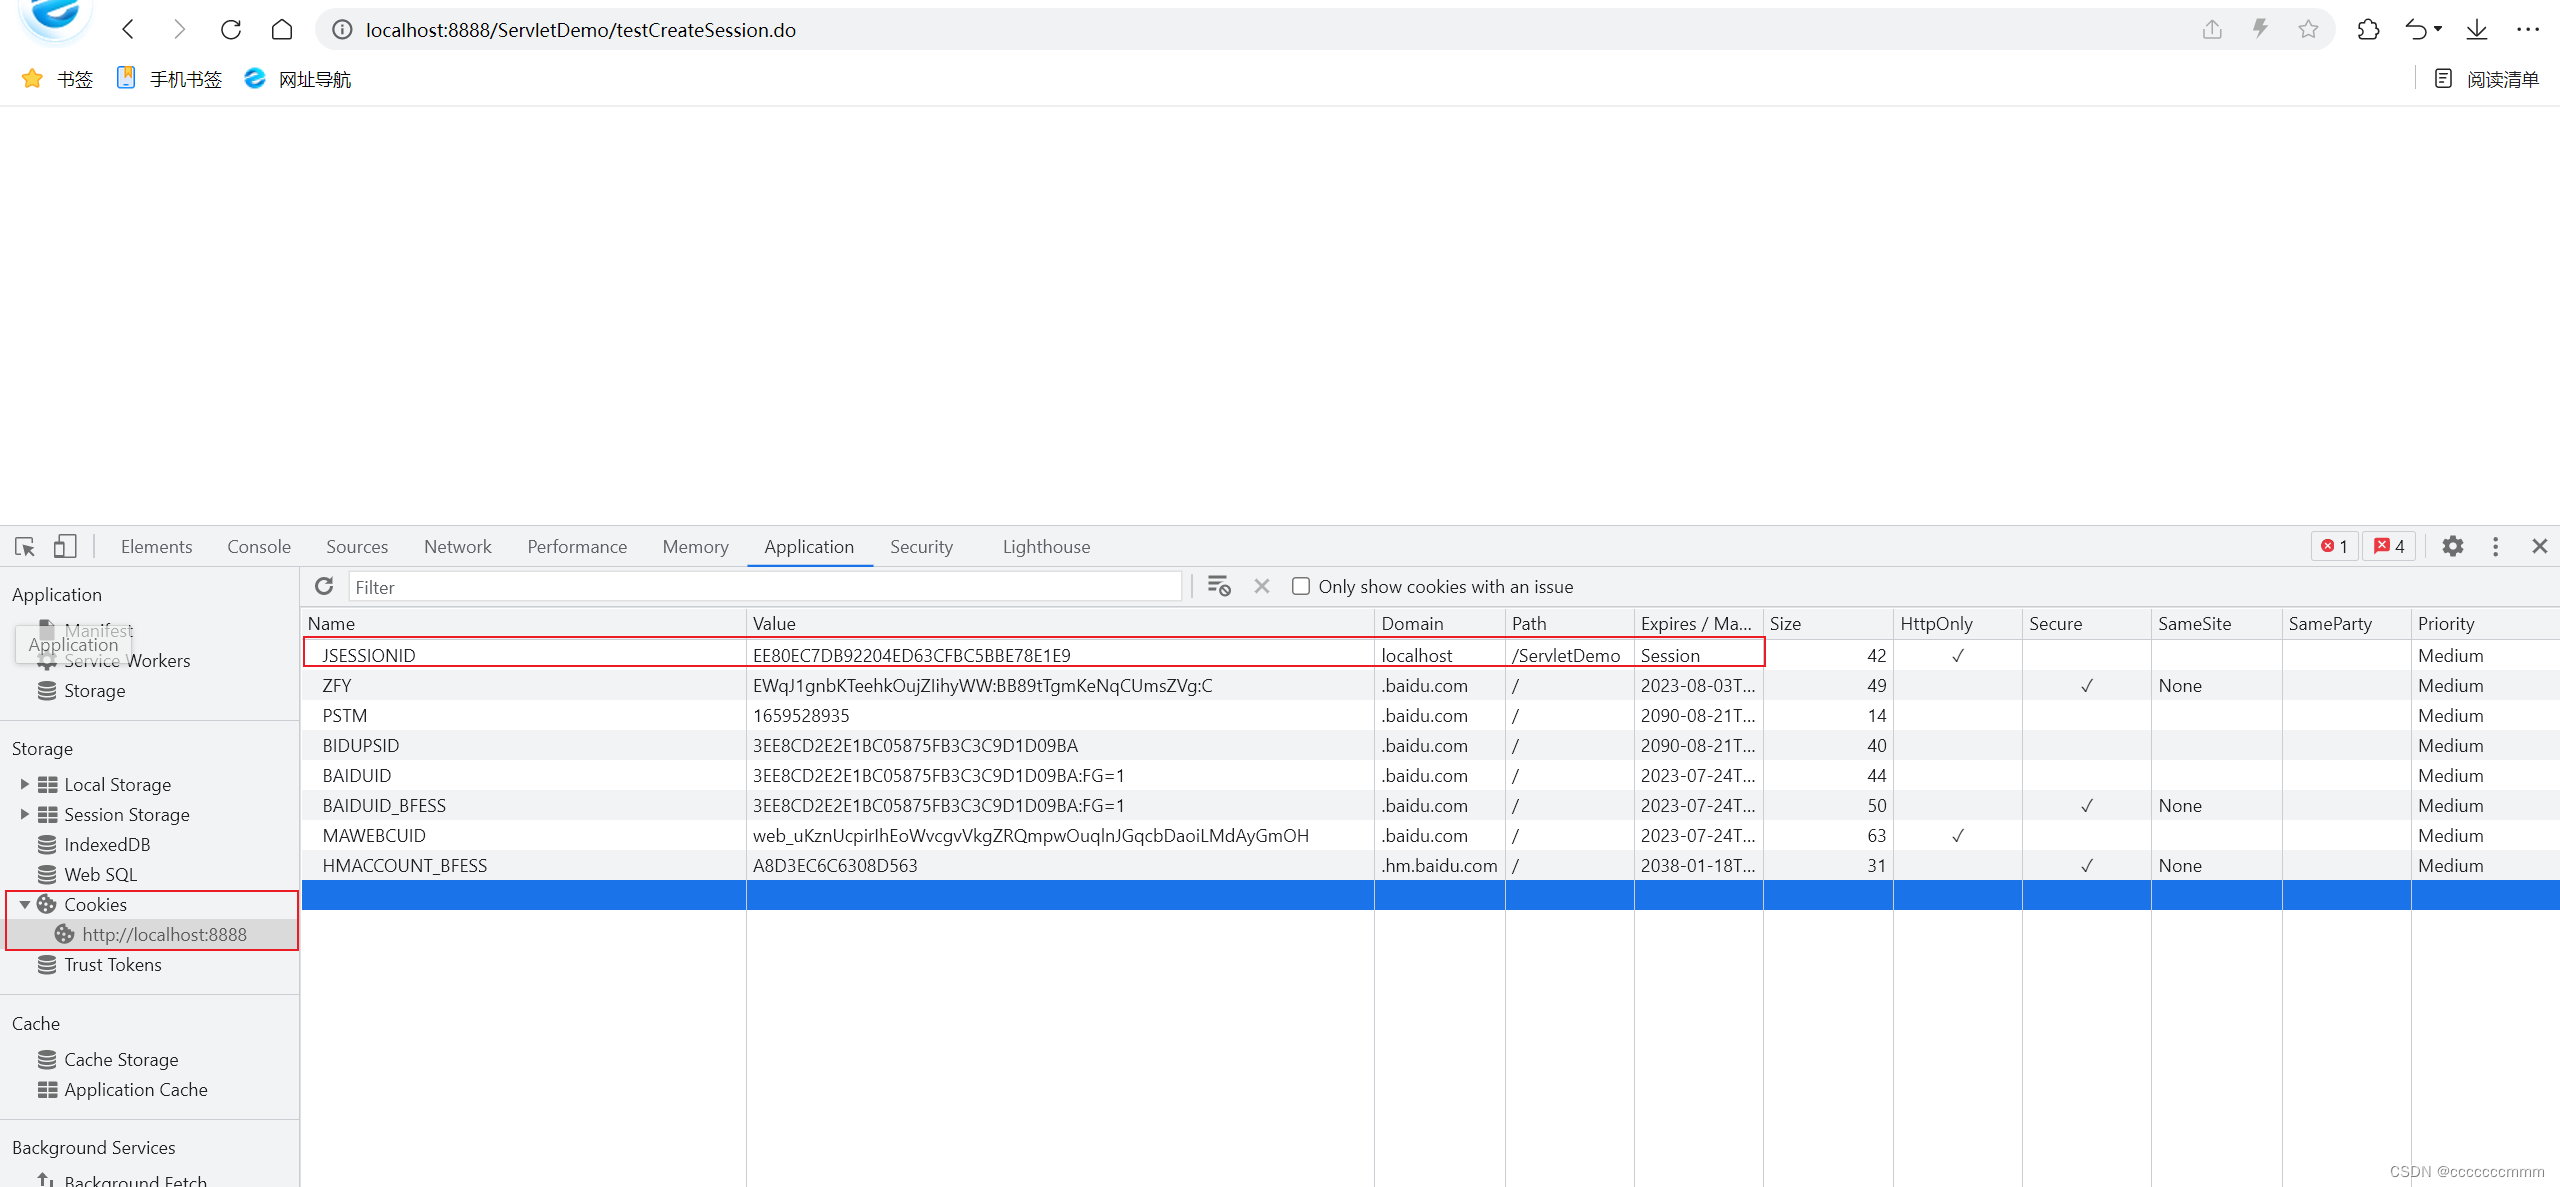Open the Console tab
The image size is (2560, 1187).
tap(258, 546)
